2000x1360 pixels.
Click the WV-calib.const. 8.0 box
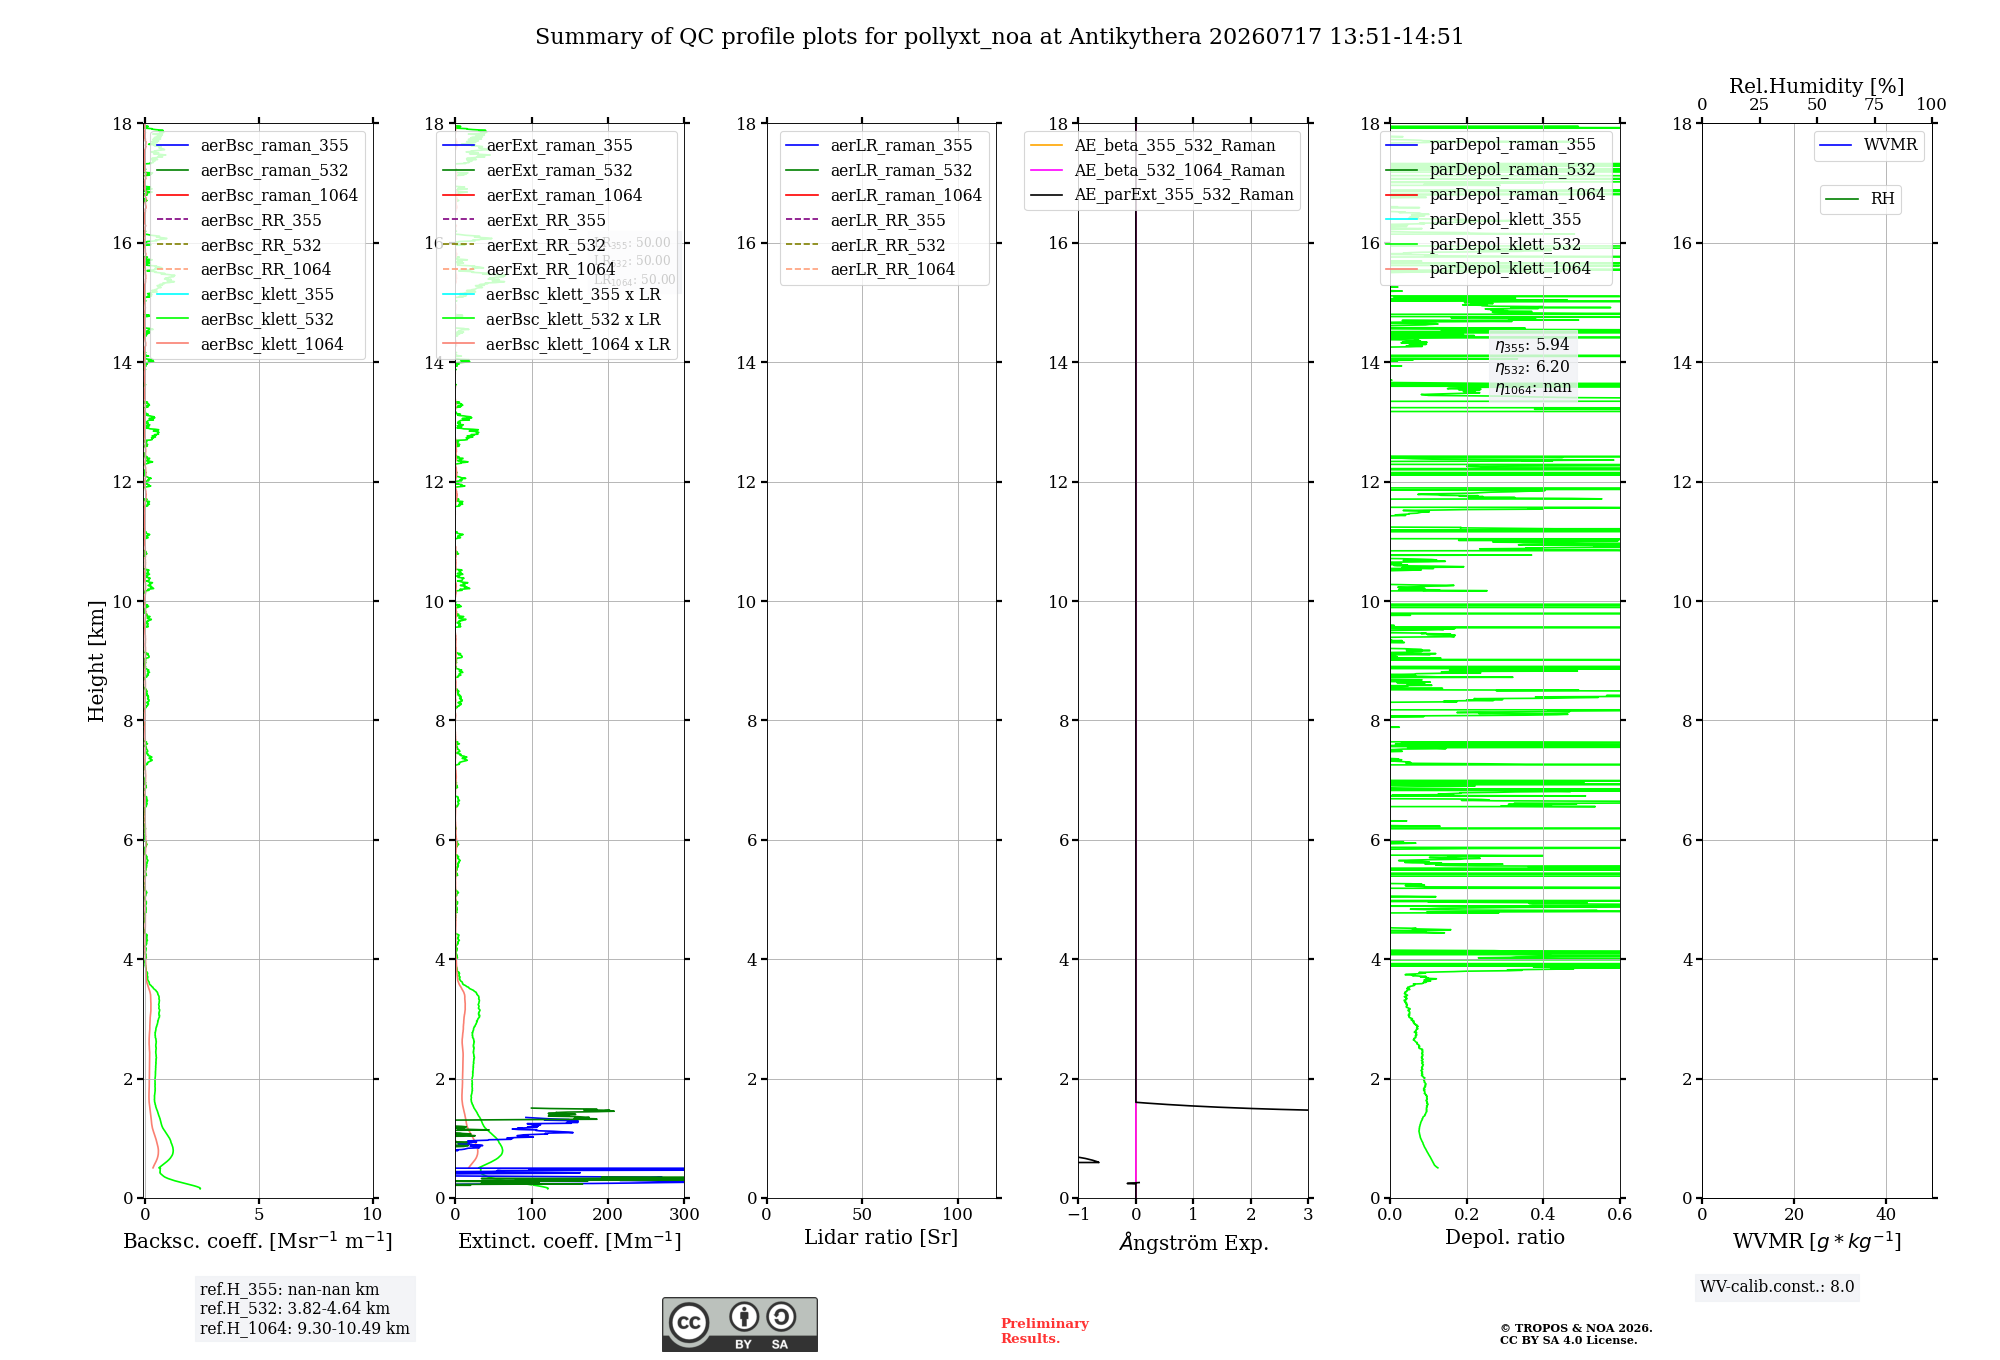(1777, 1287)
